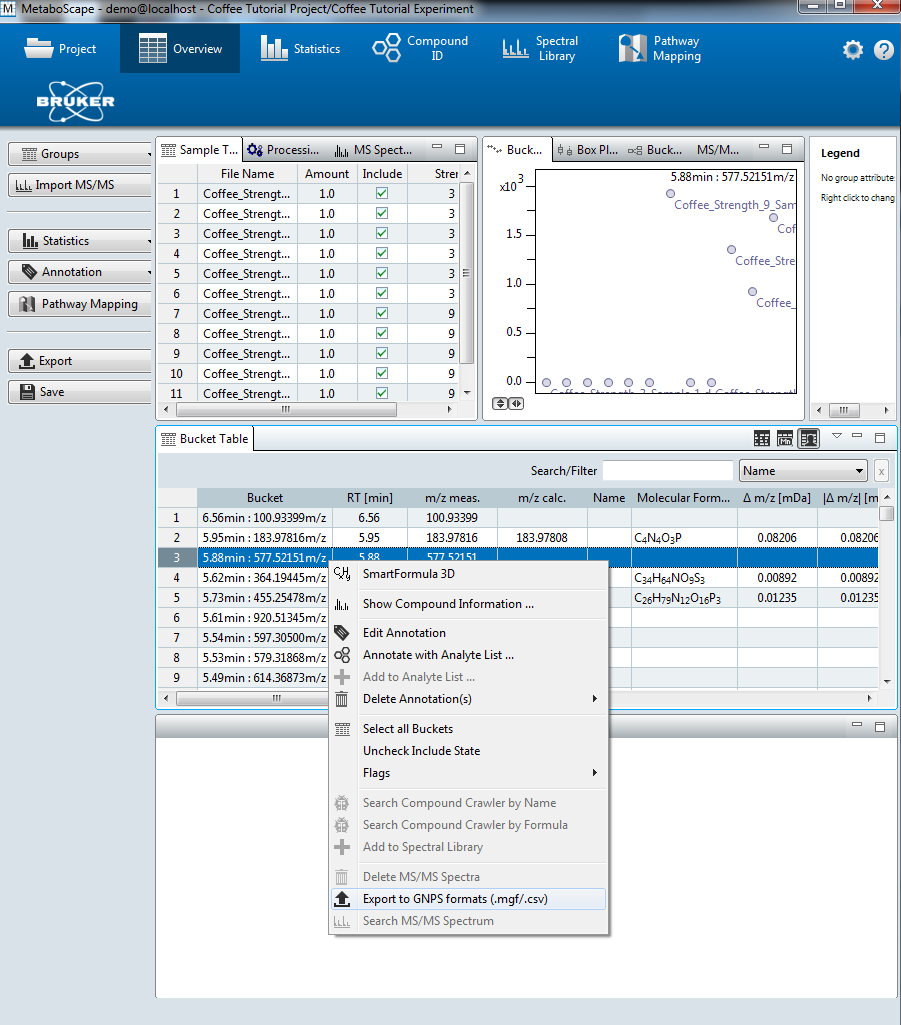Toggle Include checkbox for sample row 2
Screen dimensions: 901x1025
(x=382, y=213)
